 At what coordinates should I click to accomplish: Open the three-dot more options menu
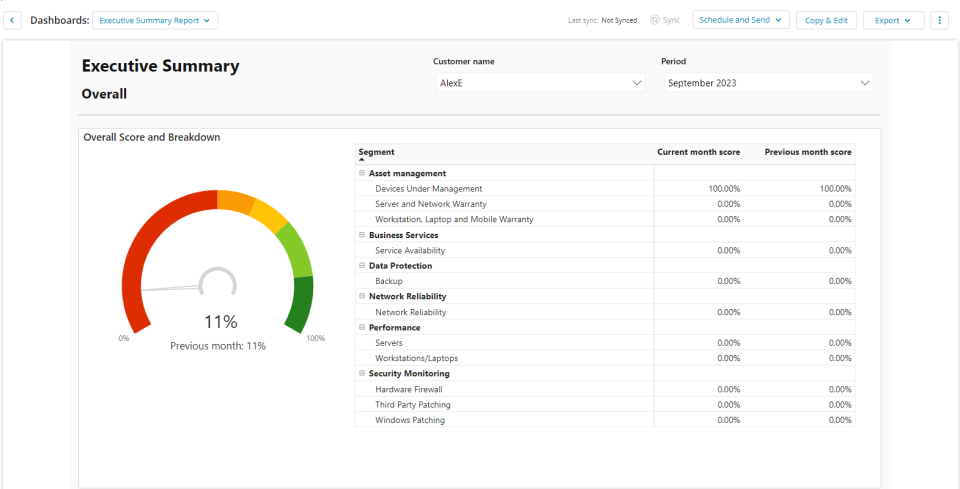tap(939, 20)
